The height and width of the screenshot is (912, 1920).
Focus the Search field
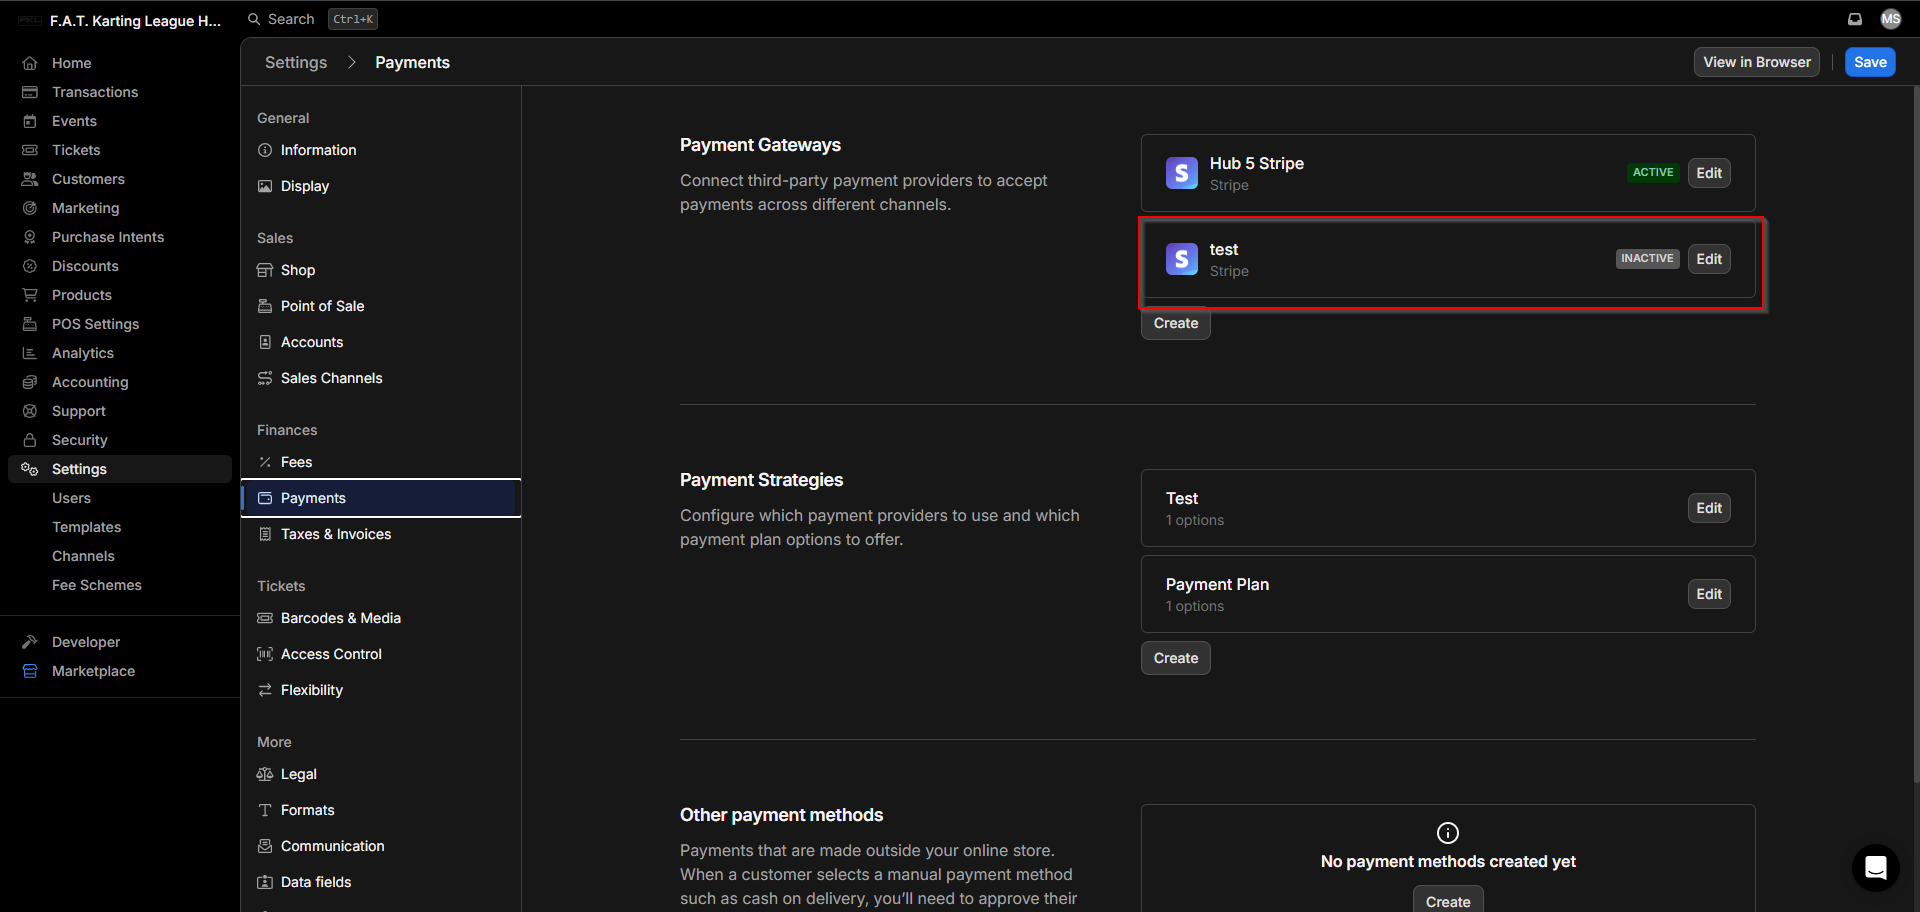[x=312, y=19]
